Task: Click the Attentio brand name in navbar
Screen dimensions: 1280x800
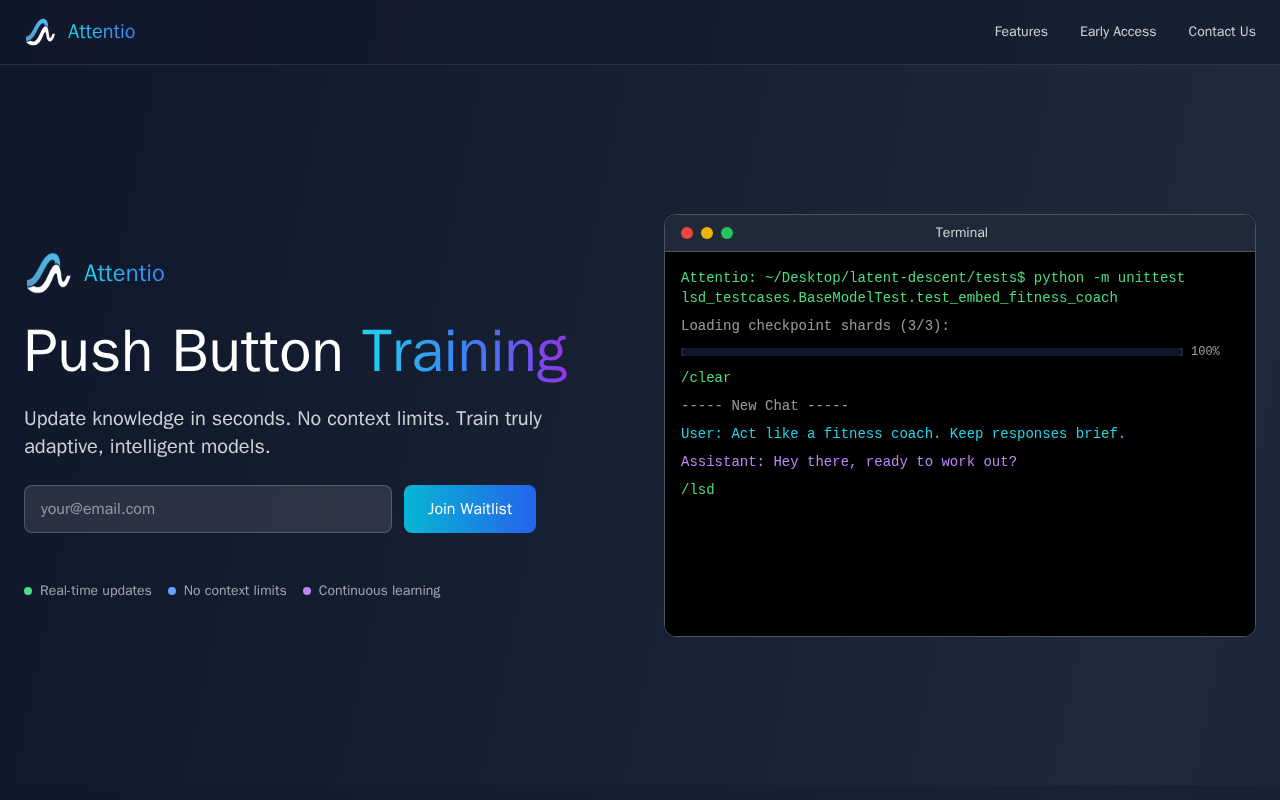Action: (x=101, y=32)
